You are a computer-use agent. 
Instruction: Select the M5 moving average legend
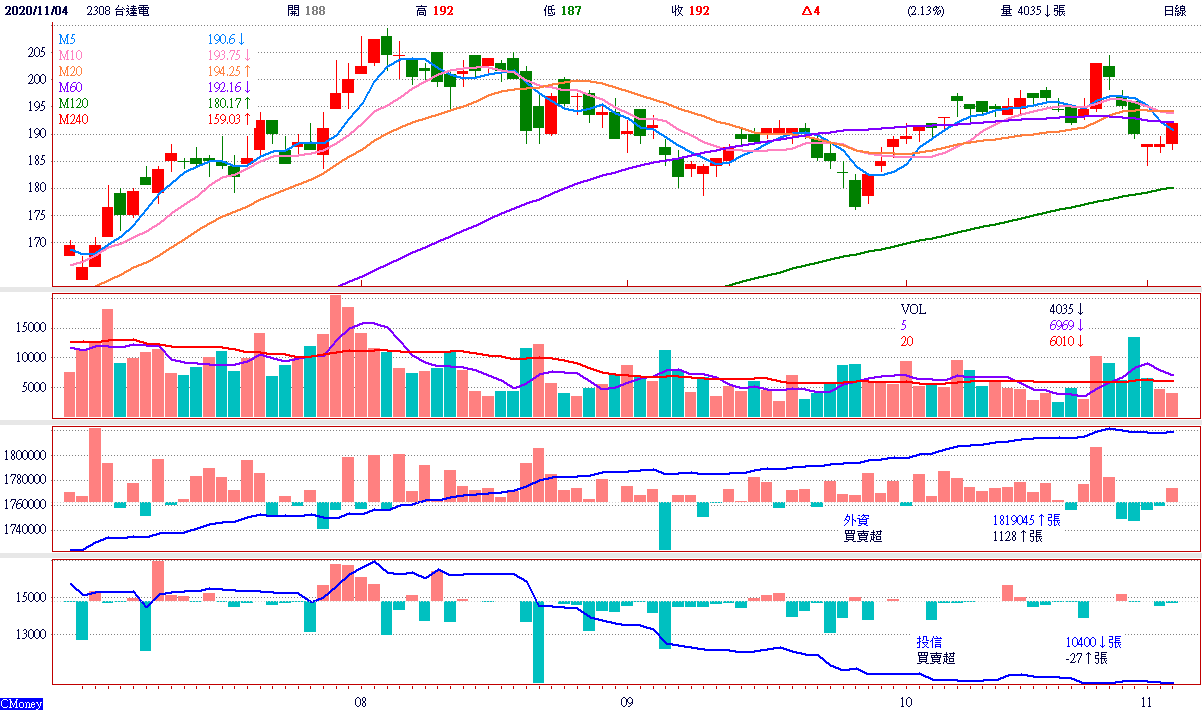pyautogui.click(x=67, y=39)
